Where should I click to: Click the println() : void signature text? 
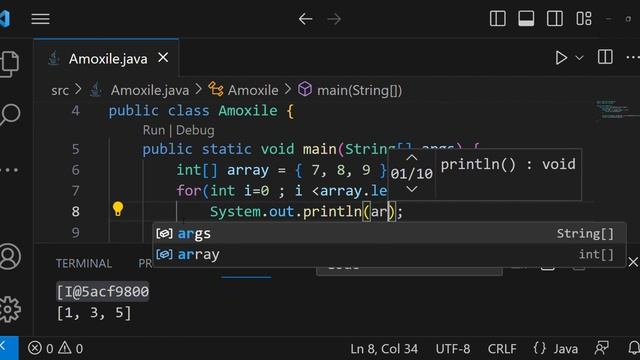point(508,164)
